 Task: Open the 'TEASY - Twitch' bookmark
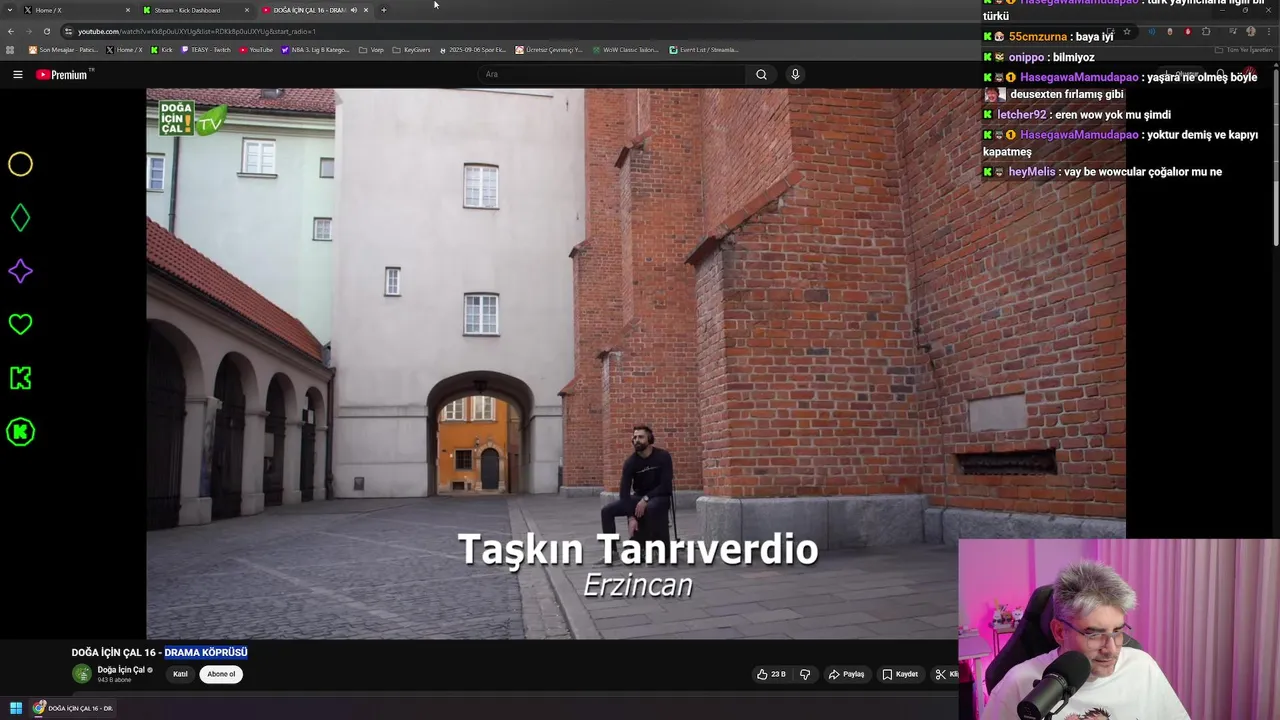206,50
